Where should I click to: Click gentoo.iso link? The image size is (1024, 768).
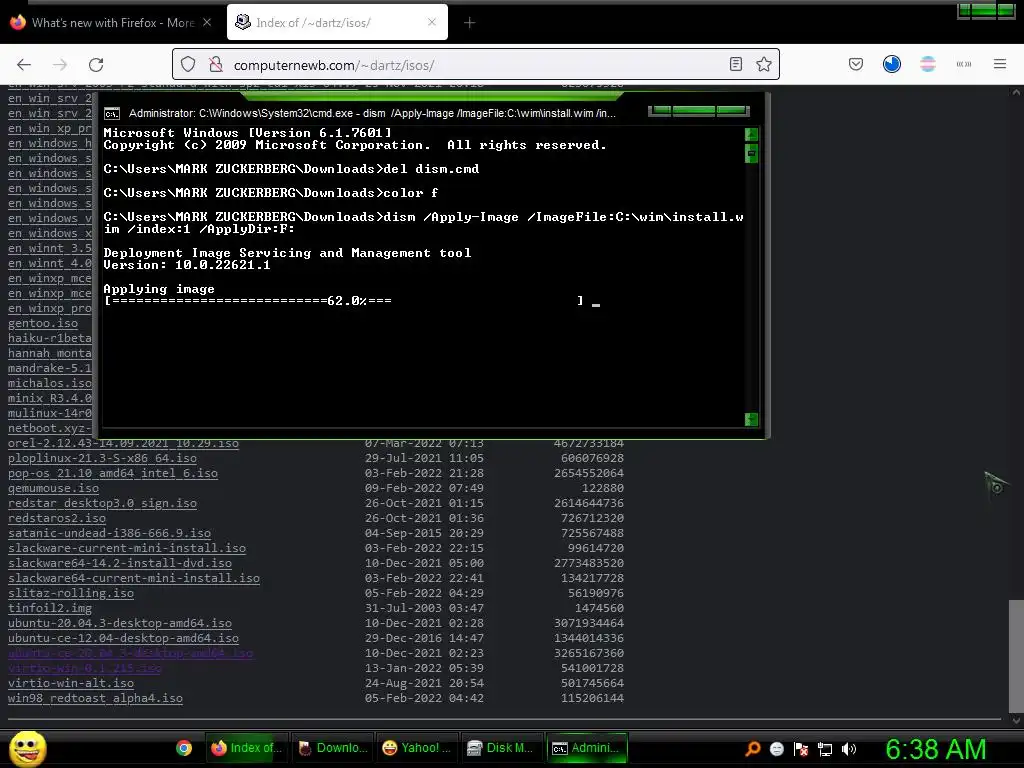click(43, 323)
